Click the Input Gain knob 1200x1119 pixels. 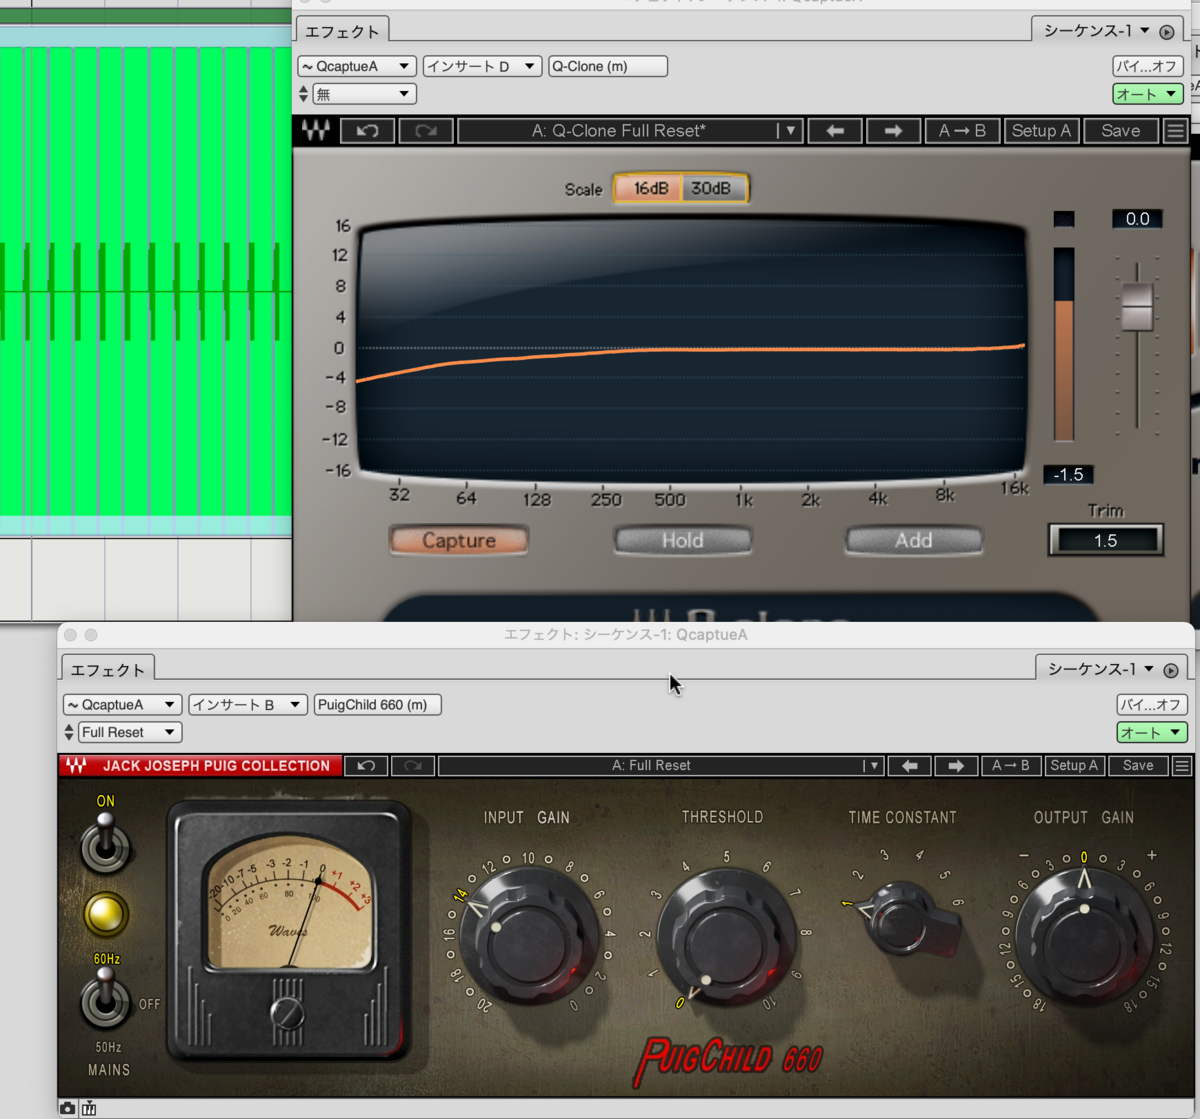pos(530,938)
